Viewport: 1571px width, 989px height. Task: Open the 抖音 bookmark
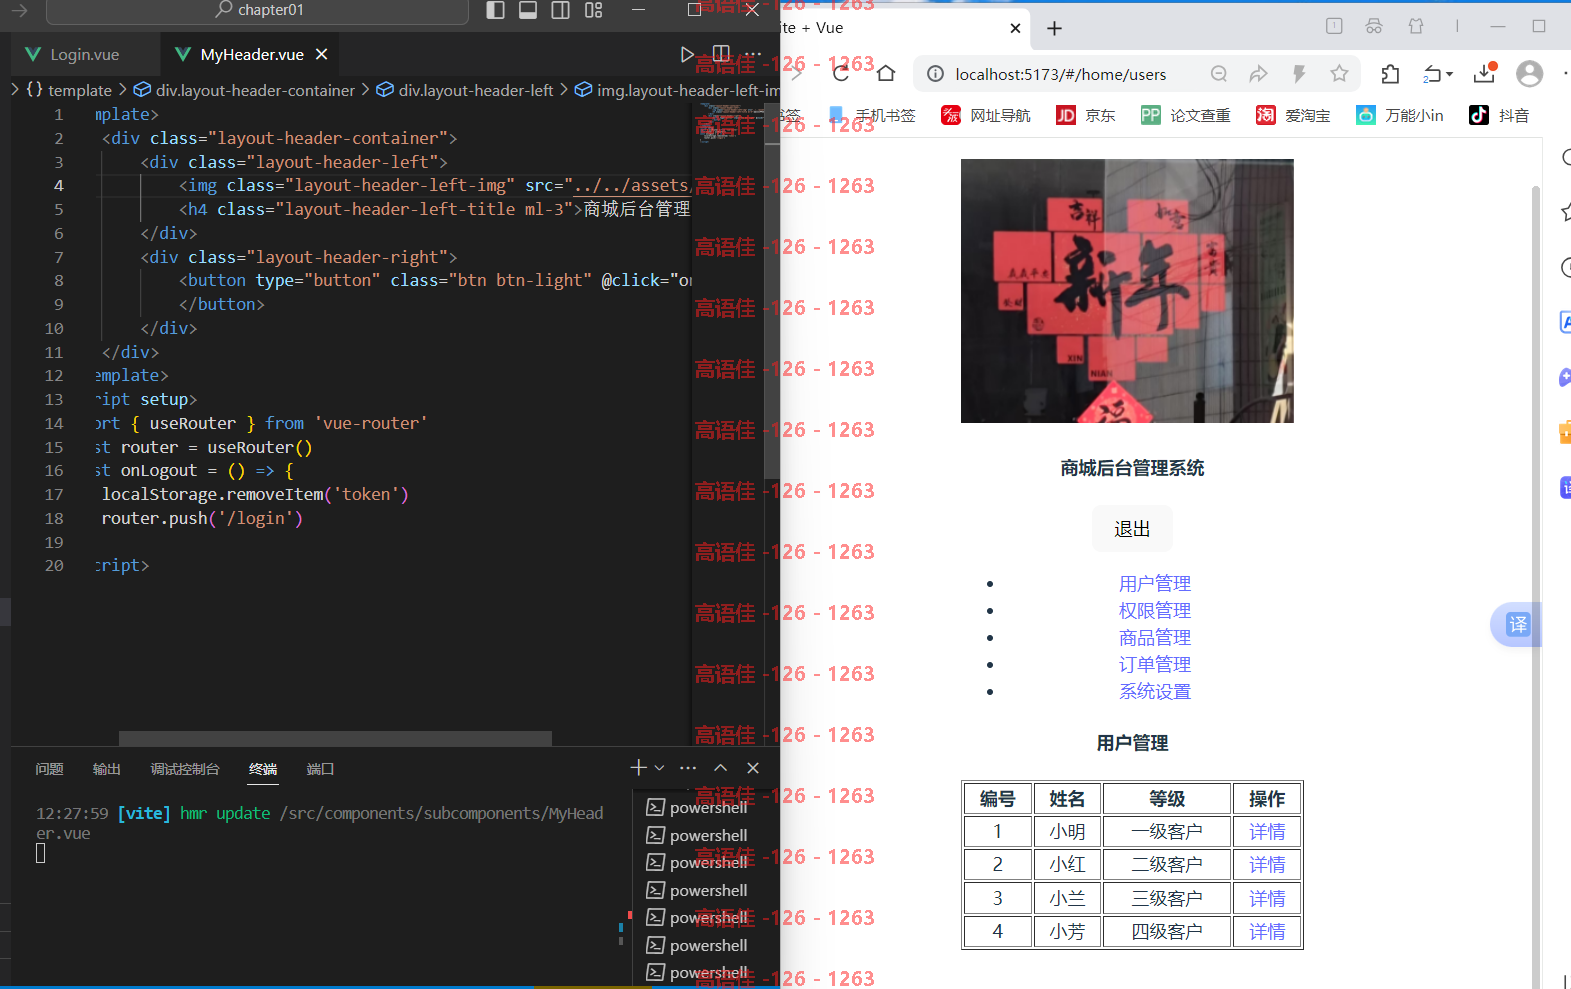(1499, 115)
